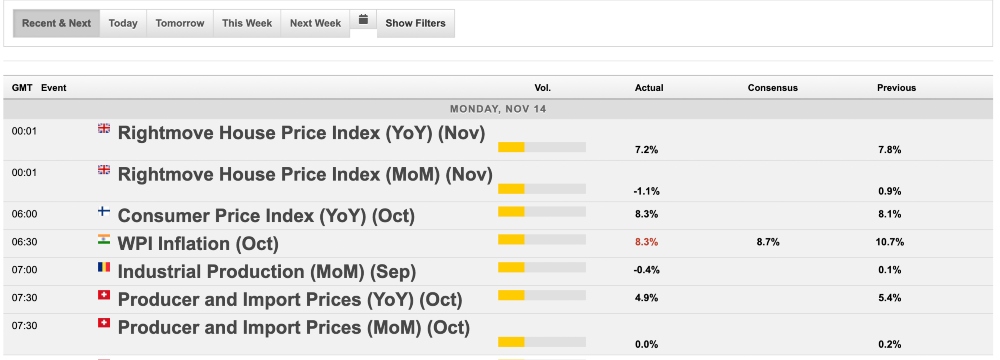Click the -0.4% actual value
The image size is (1000, 360).
click(x=647, y=270)
